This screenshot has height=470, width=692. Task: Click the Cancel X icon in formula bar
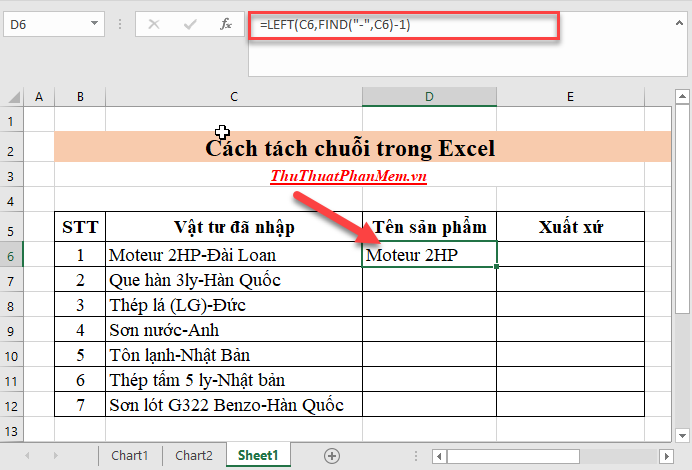coord(154,24)
